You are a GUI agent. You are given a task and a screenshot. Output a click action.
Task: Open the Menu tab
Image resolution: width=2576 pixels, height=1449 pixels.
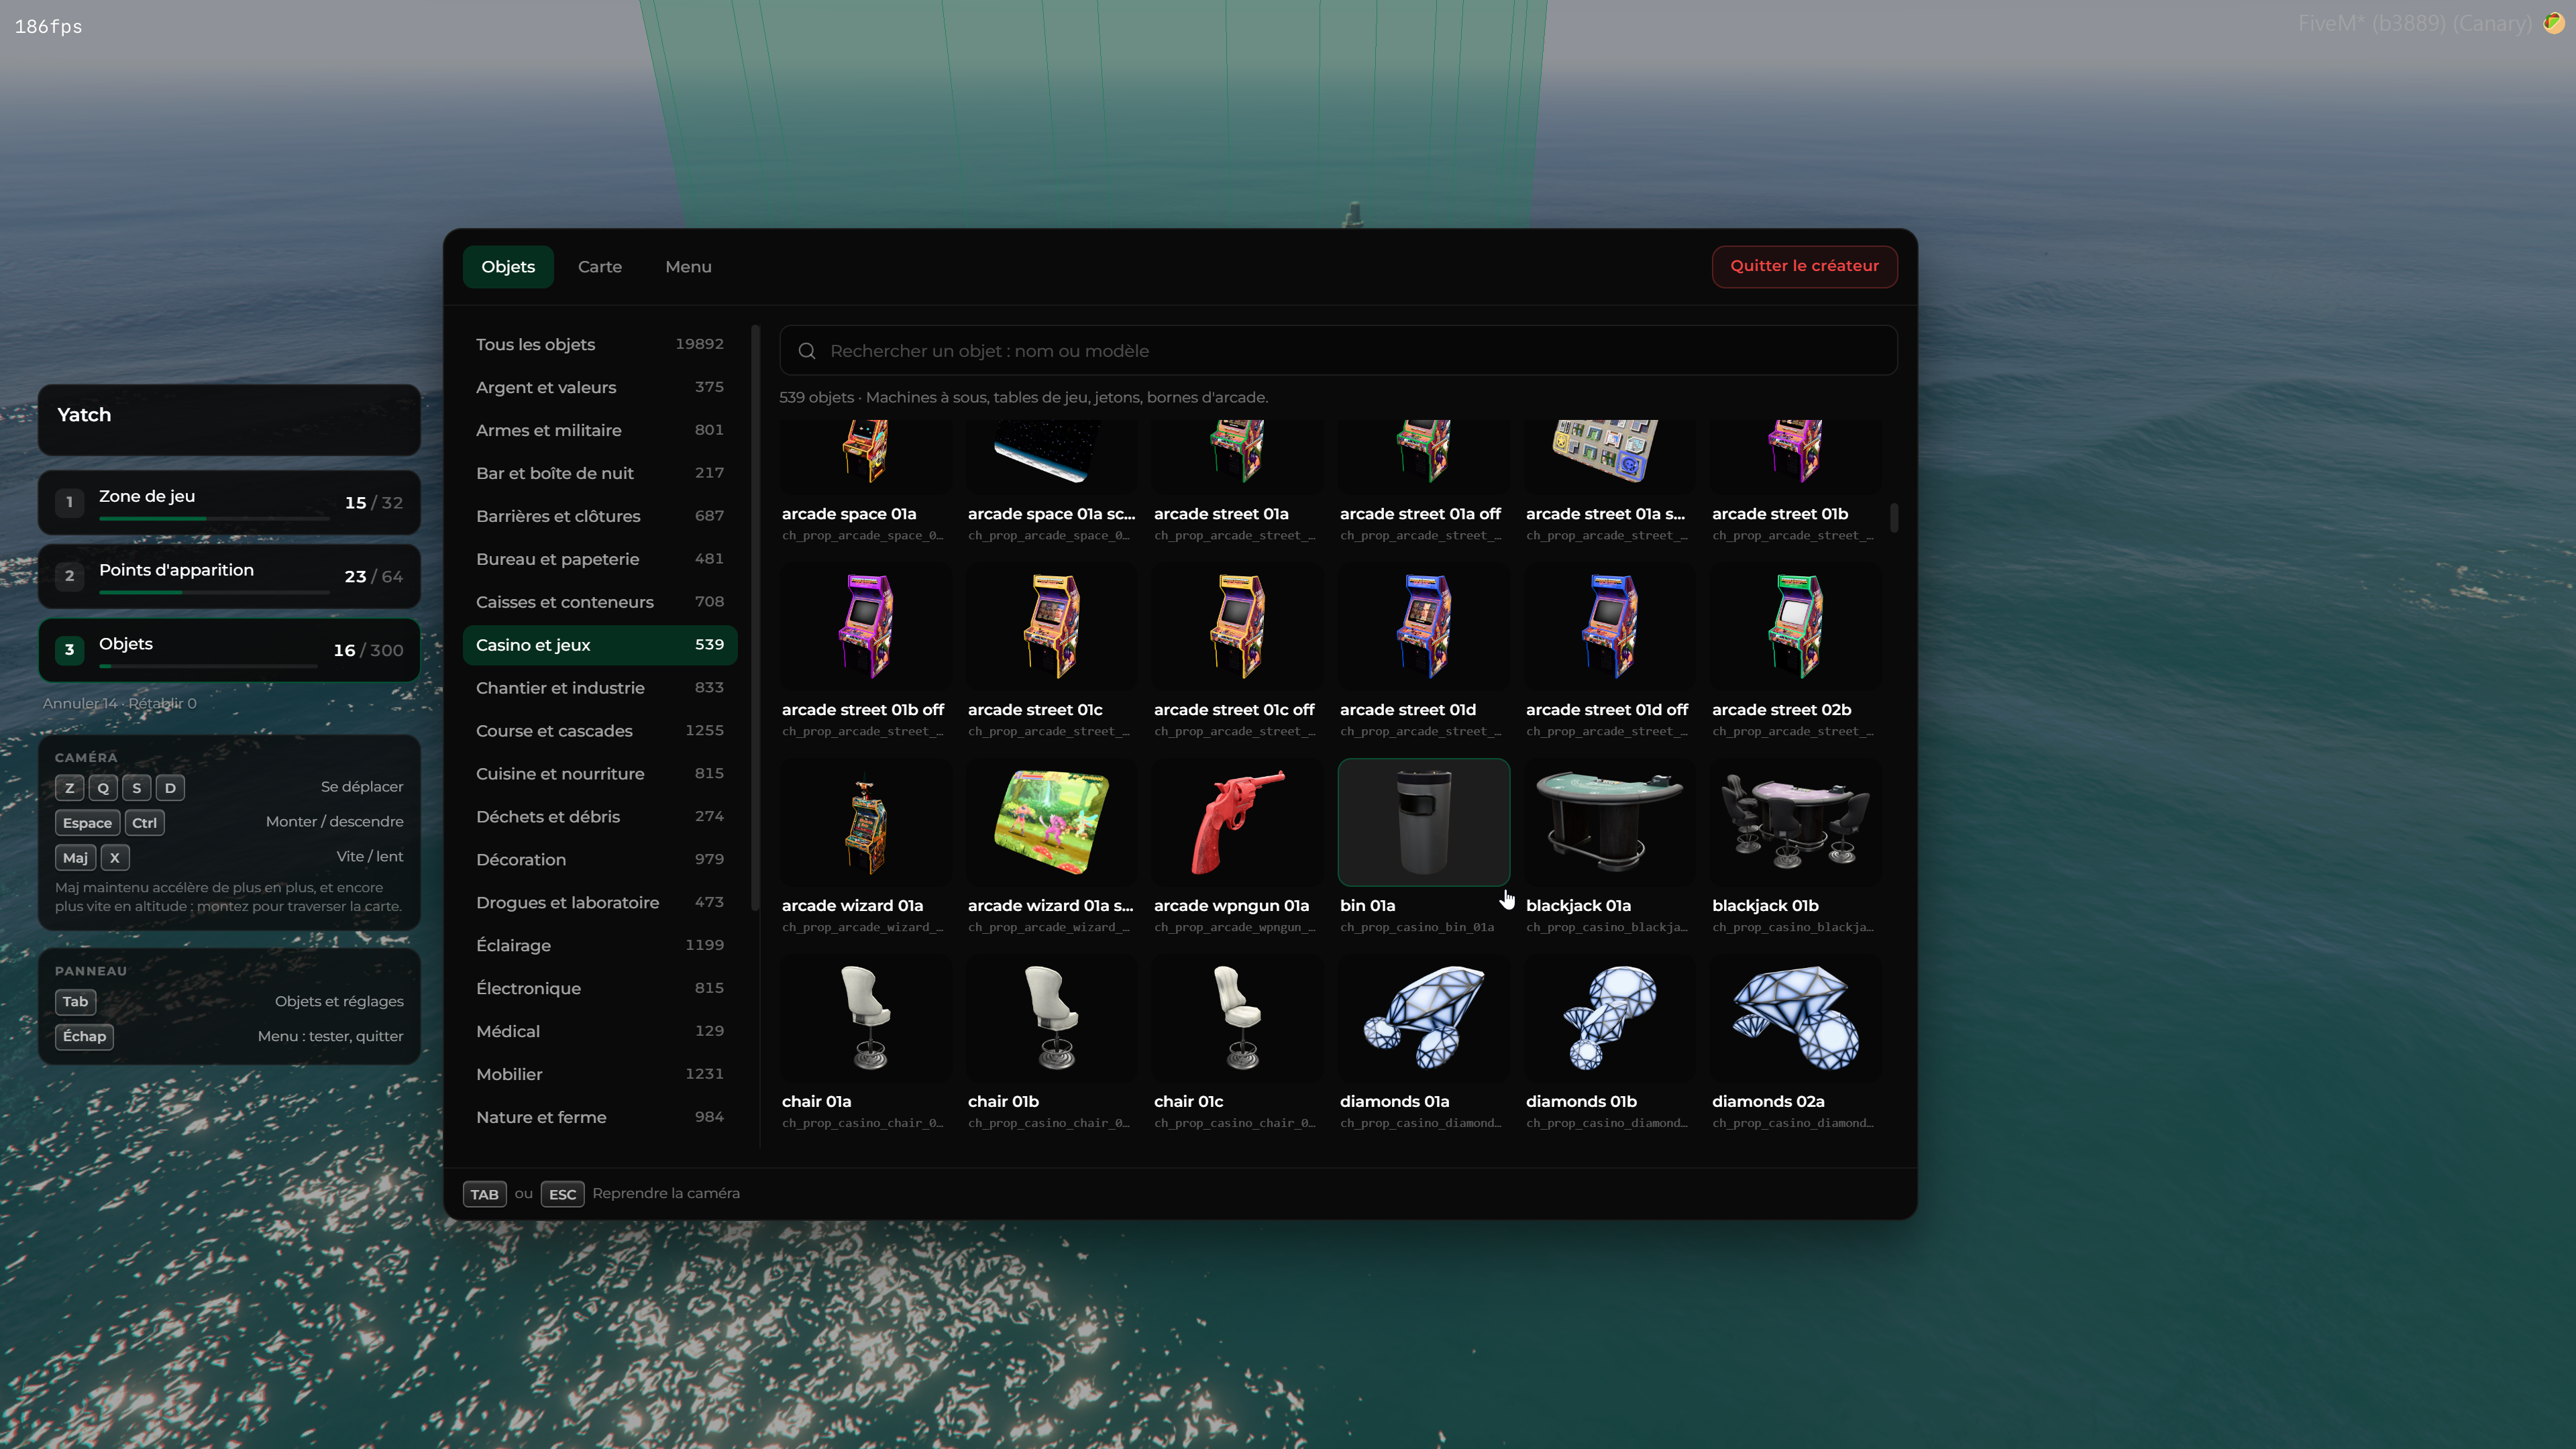(x=688, y=267)
